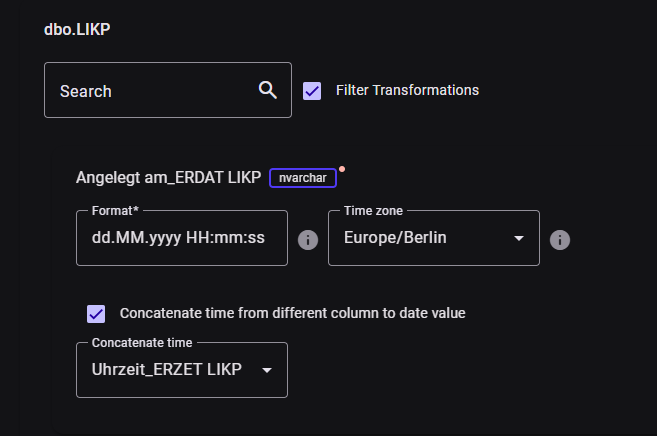Click the Filter Transformations label text
657x436 pixels.
pos(407,90)
